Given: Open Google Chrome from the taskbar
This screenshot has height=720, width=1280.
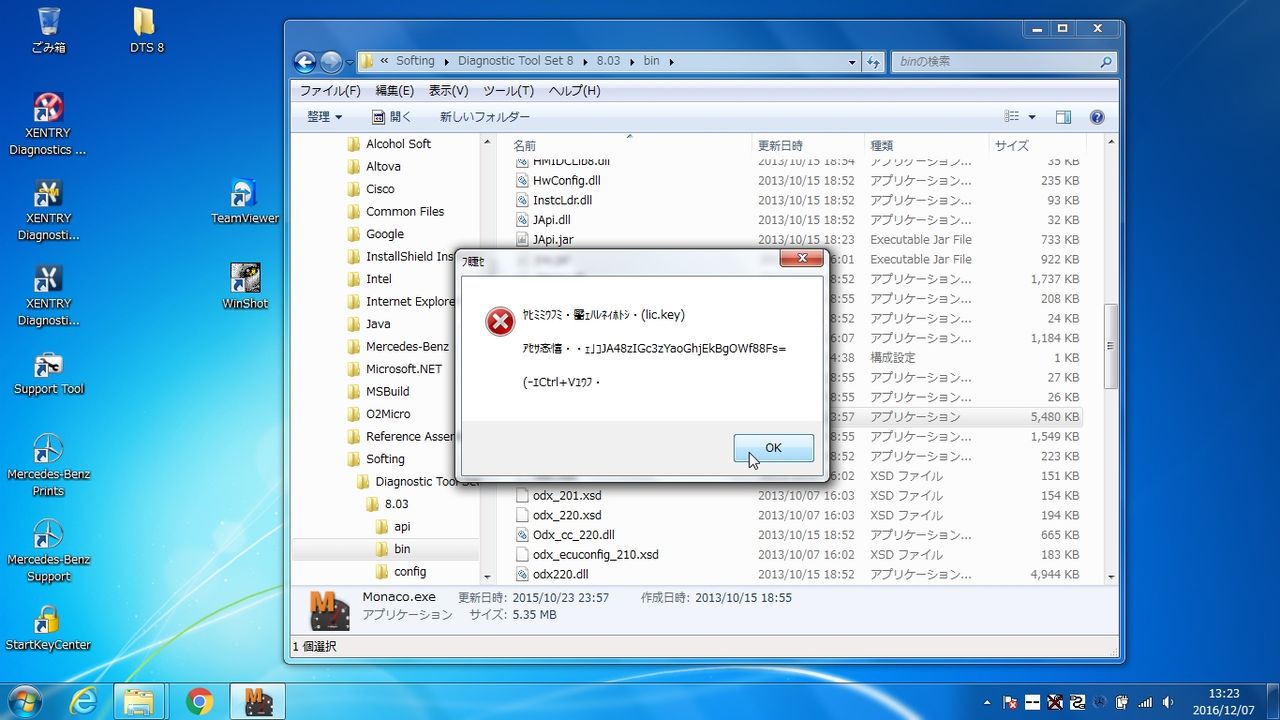Looking at the screenshot, I should point(199,701).
